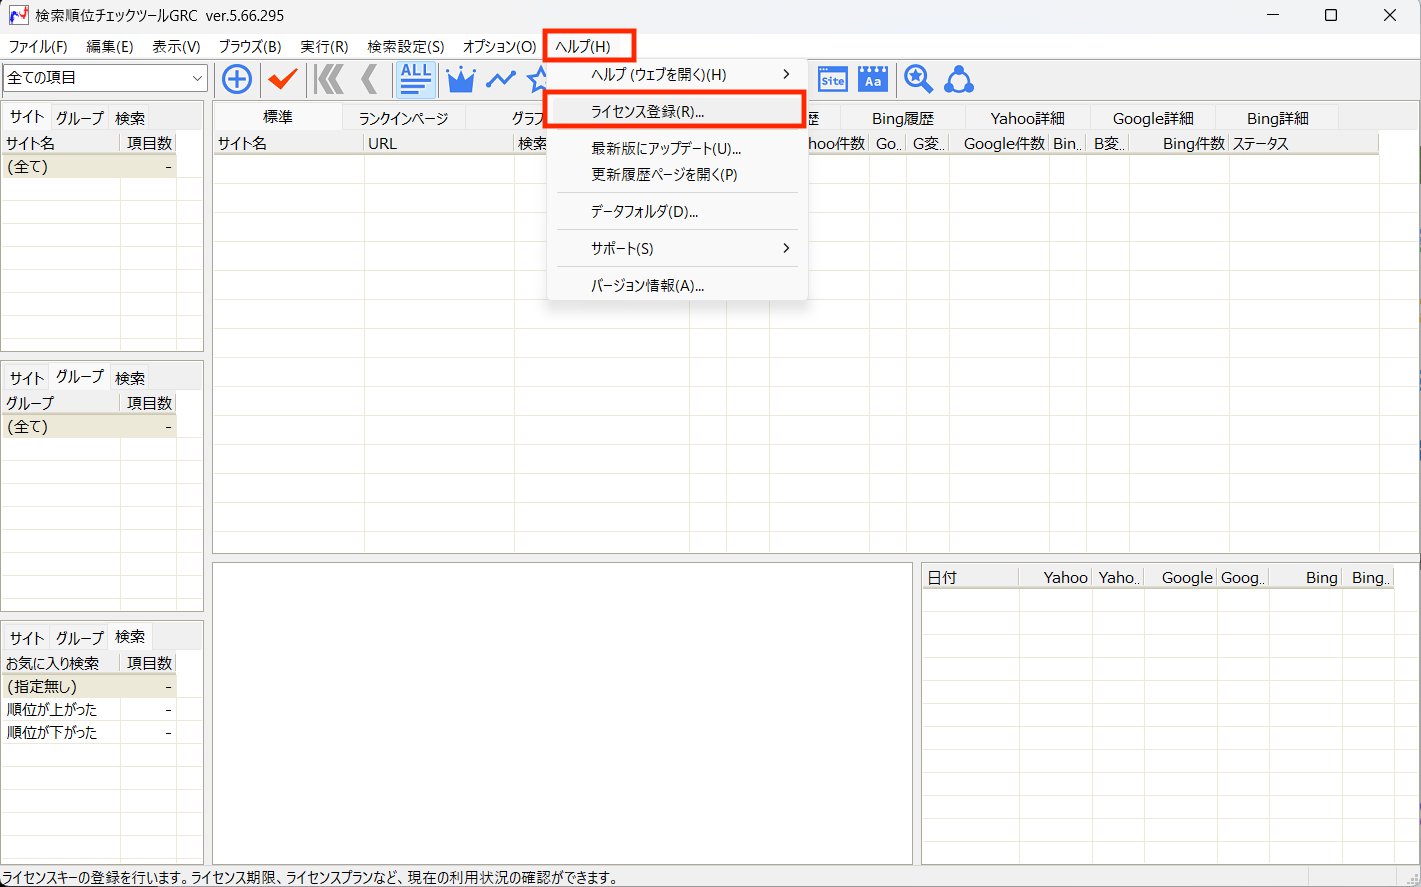This screenshot has width=1421, height=887.
Task: Select グループ tab in the サイト名 panel
Action: click(80, 118)
